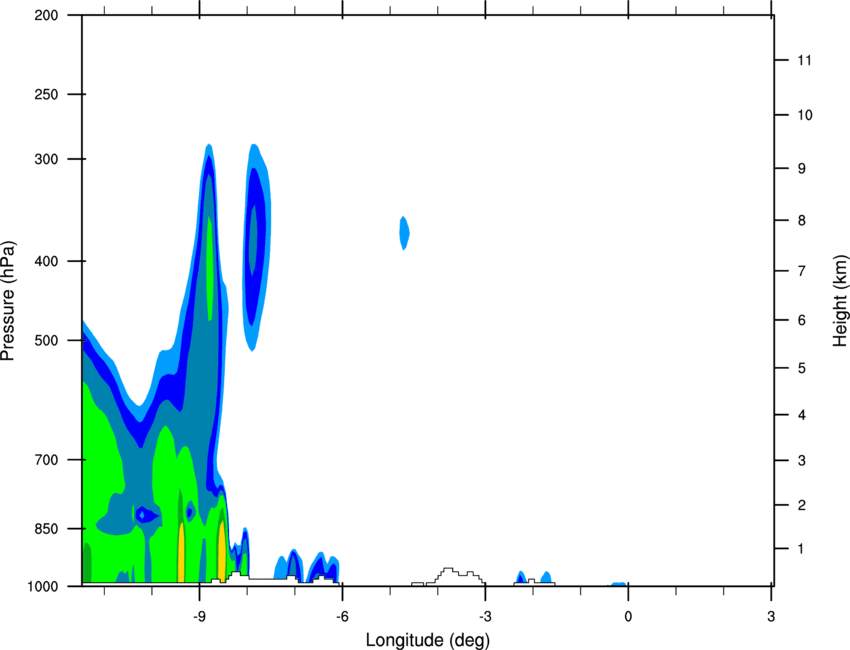The height and width of the screenshot is (650, 850).
Task: Click the 6 km height label
Action: coord(802,320)
